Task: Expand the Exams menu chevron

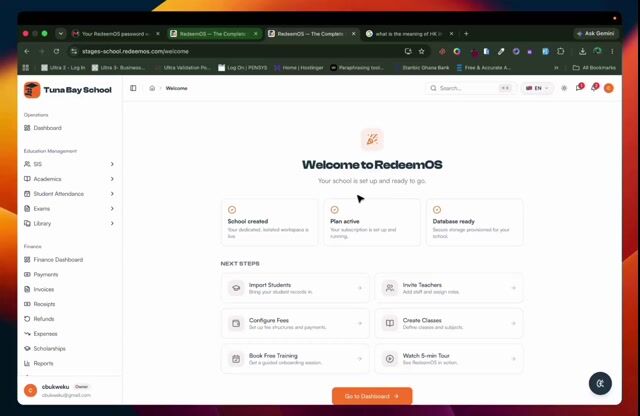Action: click(112, 209)
